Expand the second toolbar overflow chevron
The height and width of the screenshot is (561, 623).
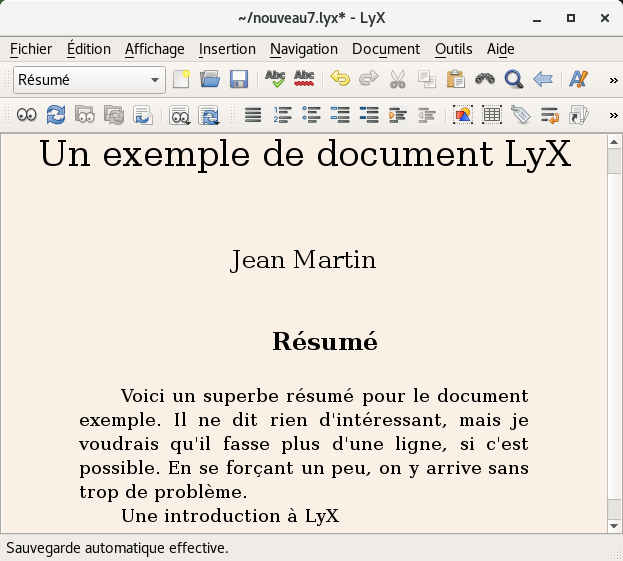point(613,116)
